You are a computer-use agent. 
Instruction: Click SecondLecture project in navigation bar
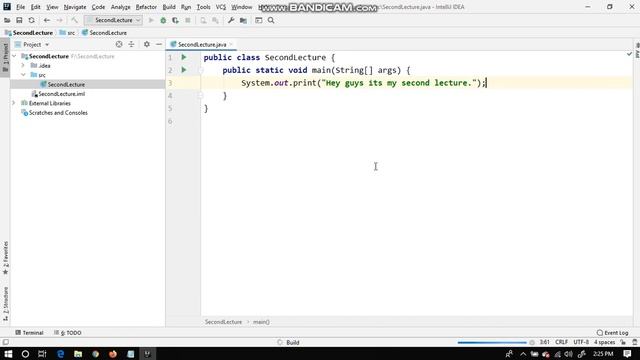[x=29, y=33]
